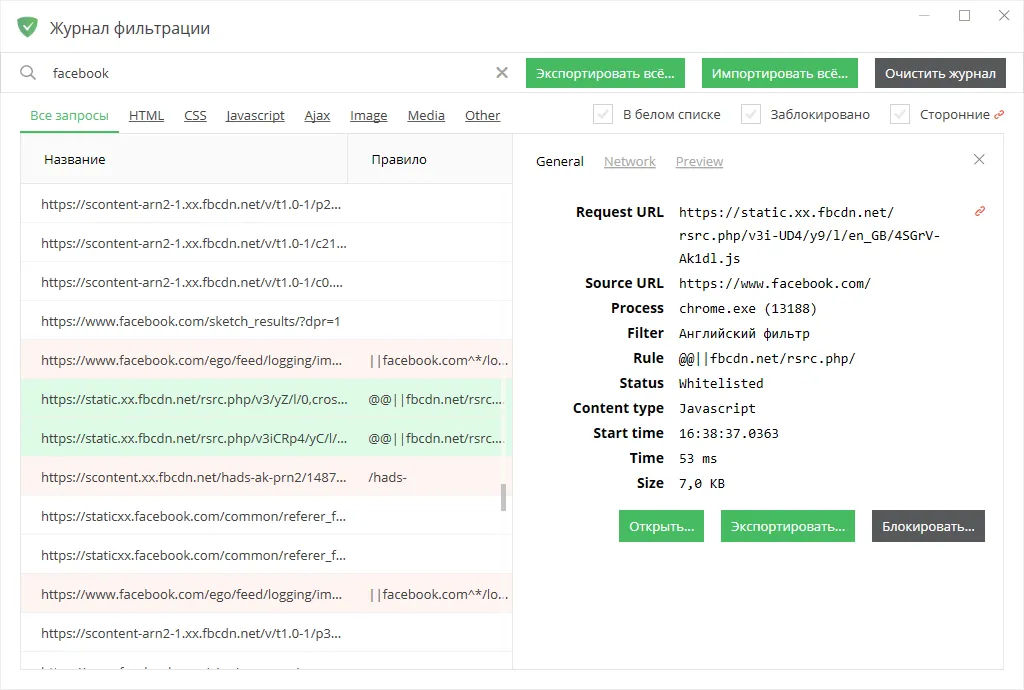Viewport: 1024px width, 690px height.
Task: Clear the facebook search text
Action: click(x=502, y=72)
